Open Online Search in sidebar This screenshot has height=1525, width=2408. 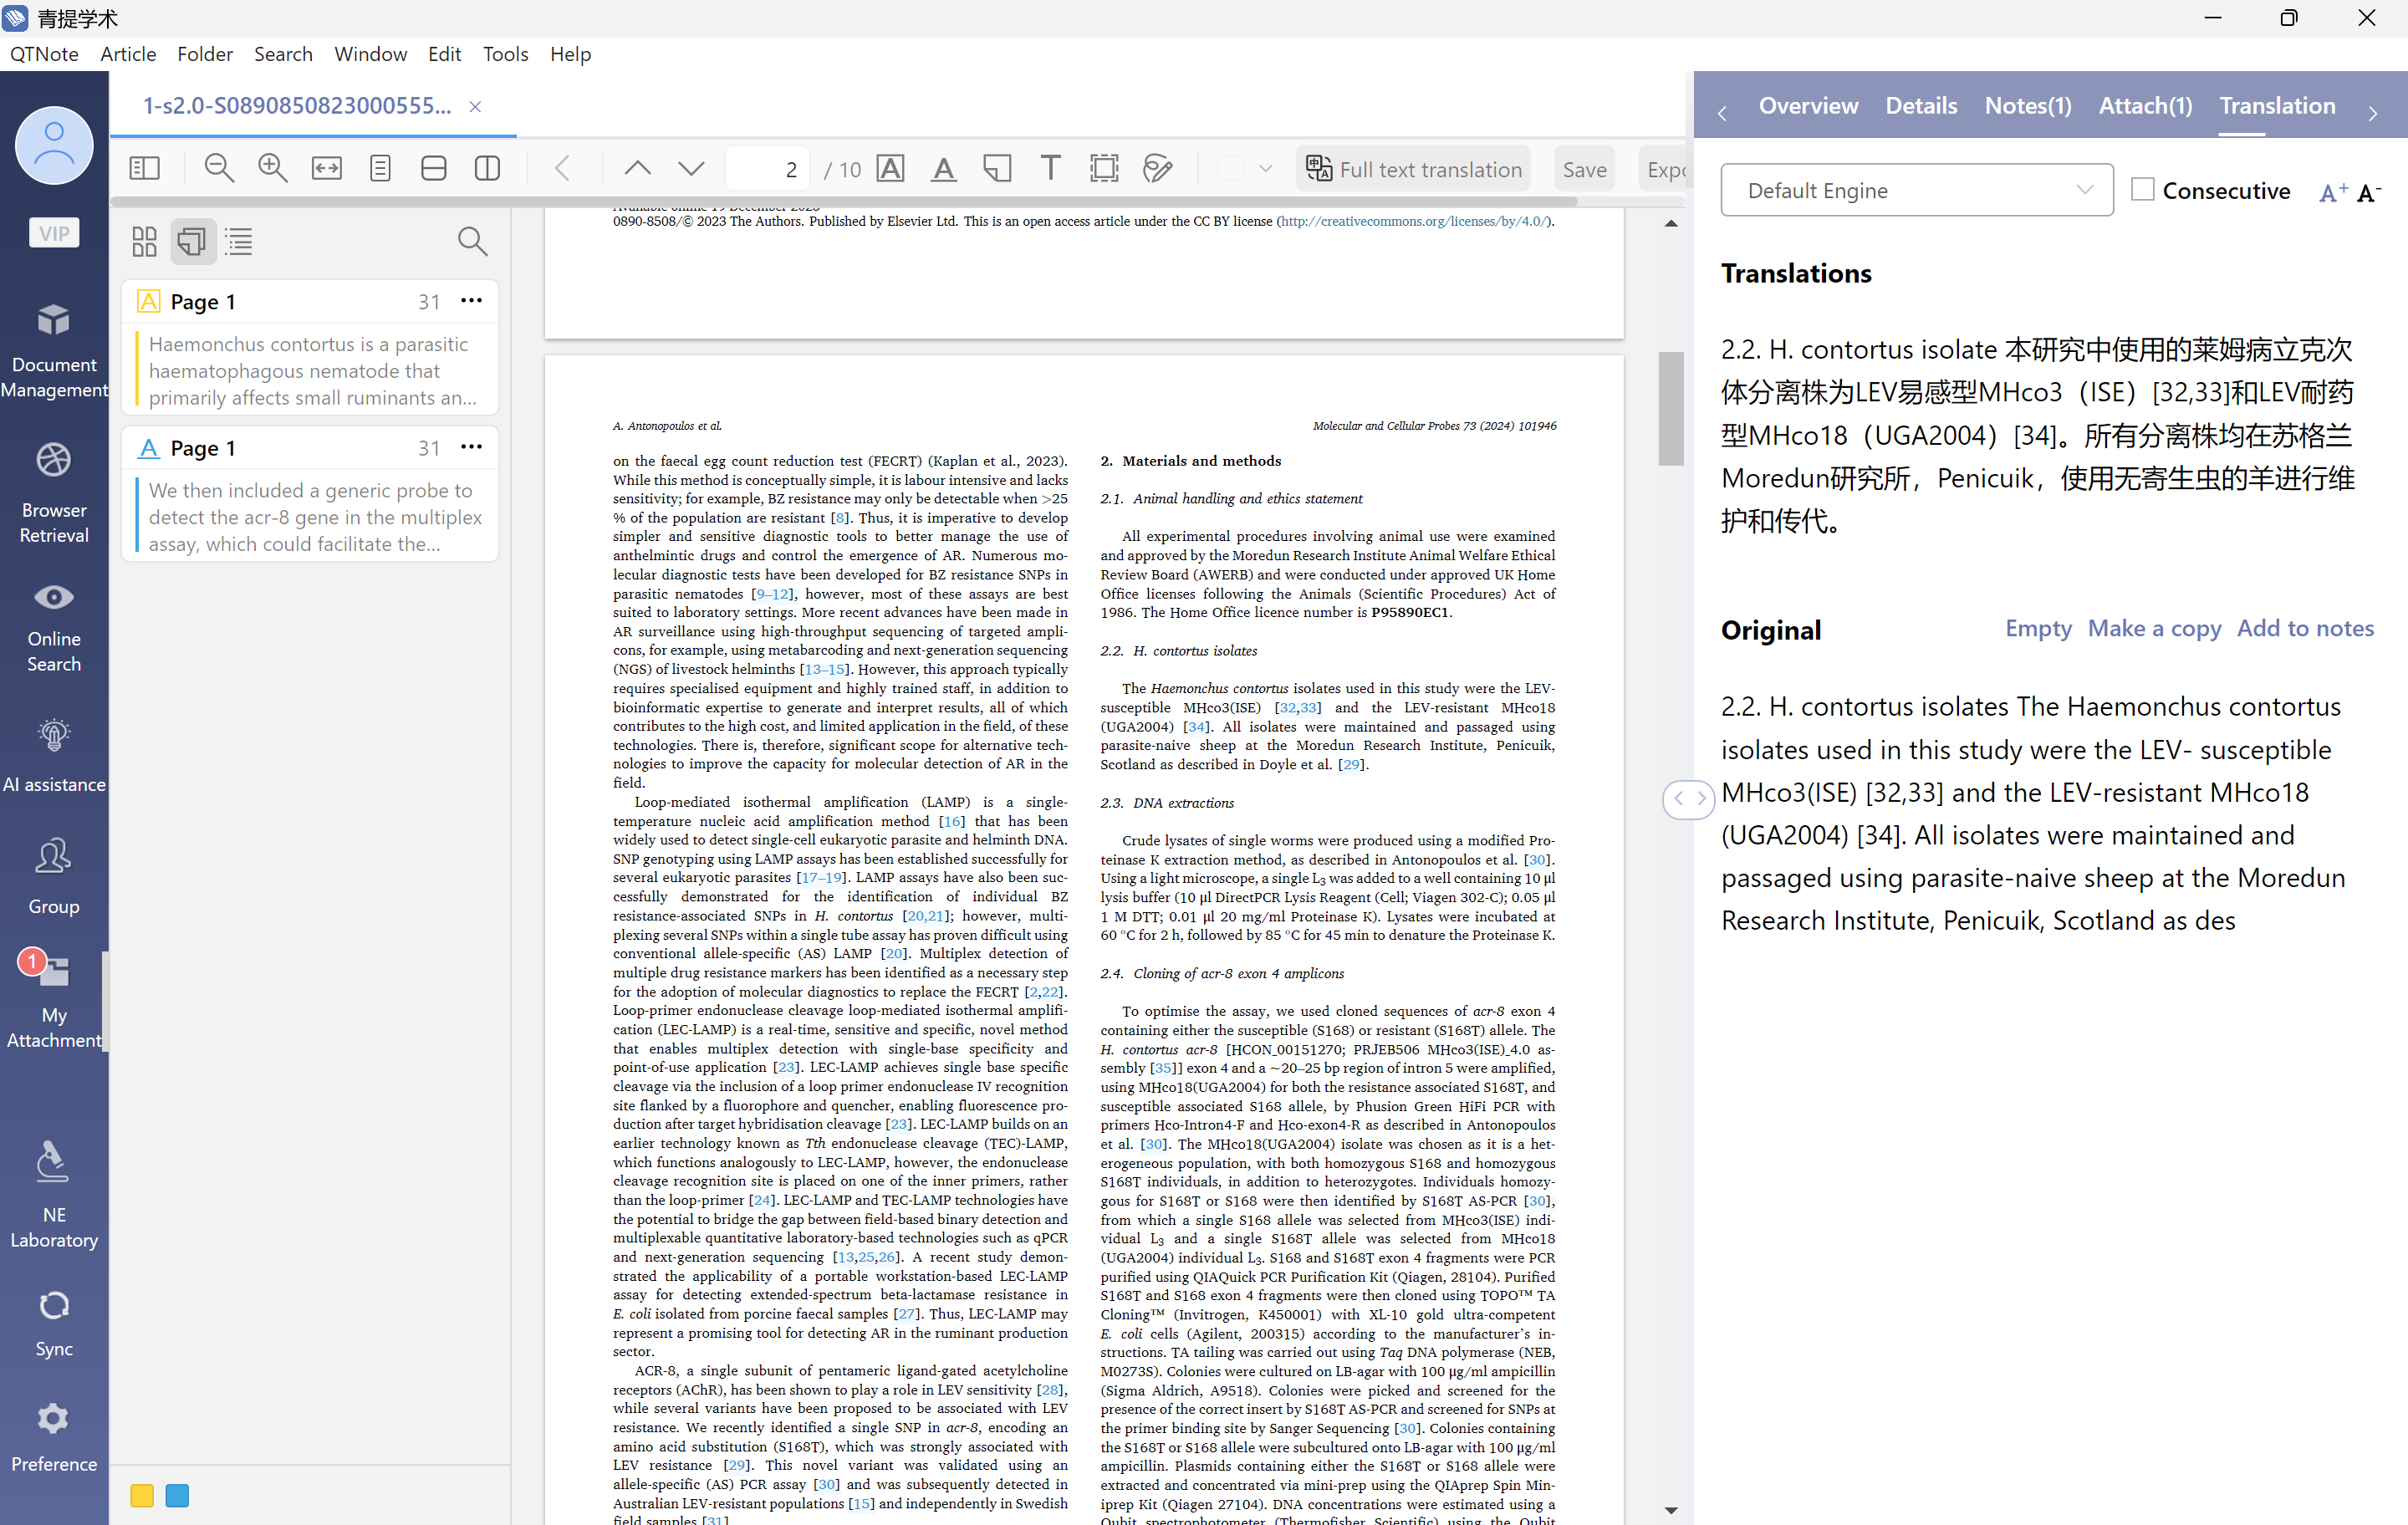coord(54,627)
